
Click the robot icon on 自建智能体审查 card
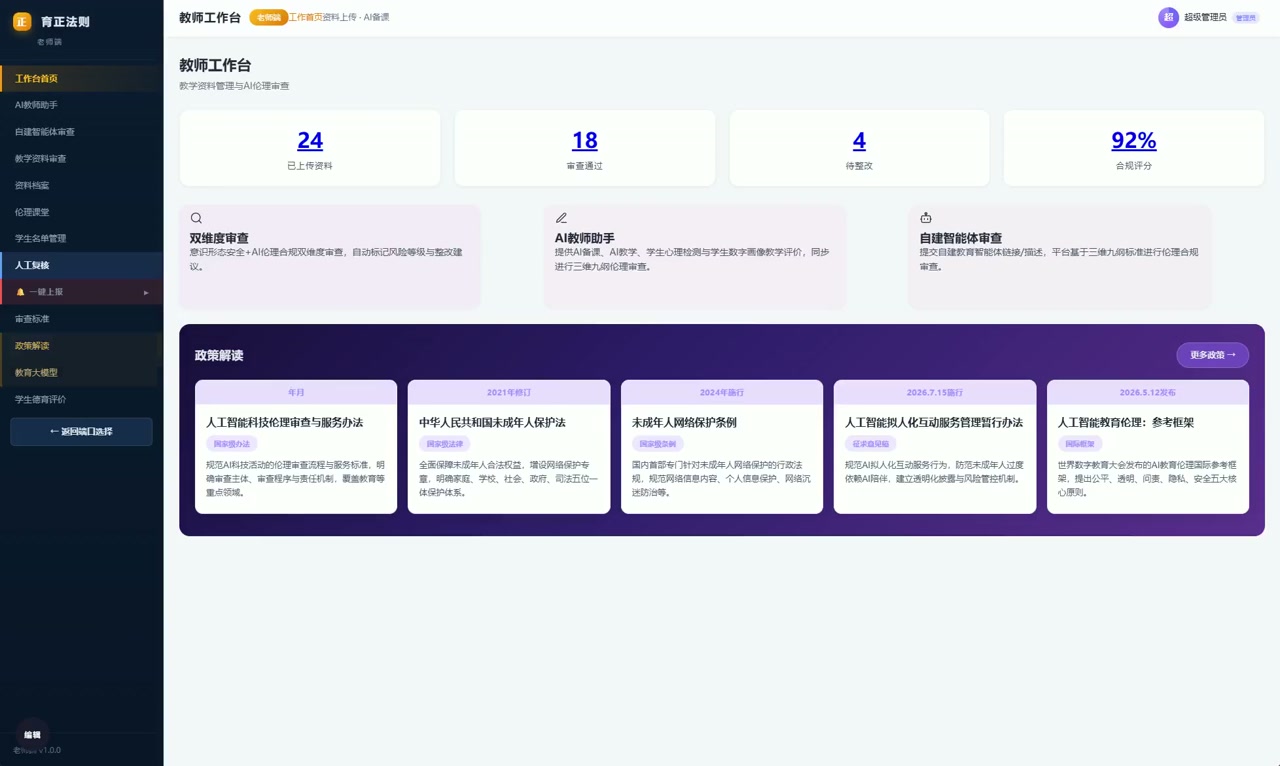coord(926,218)
